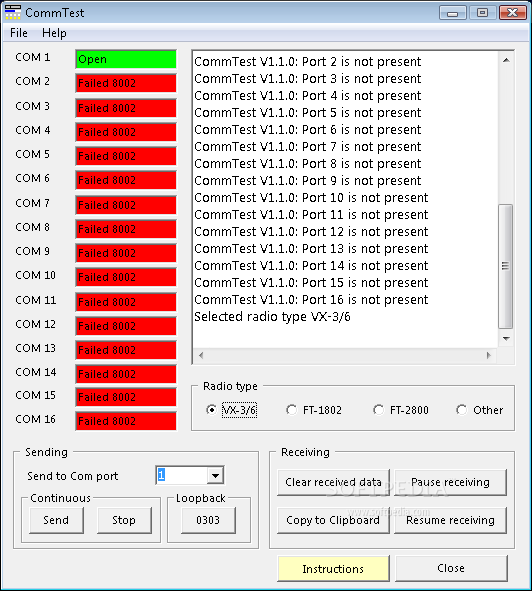Click the horizontal scroll left arrow

pos(201,355)
